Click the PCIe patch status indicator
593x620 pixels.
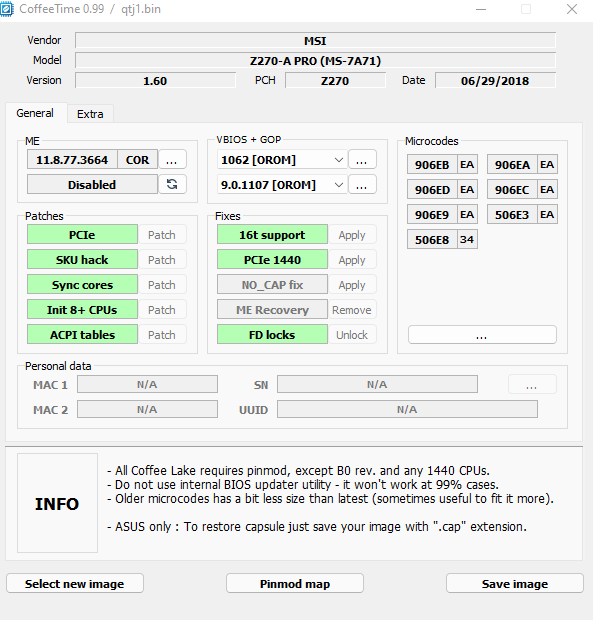82,234
